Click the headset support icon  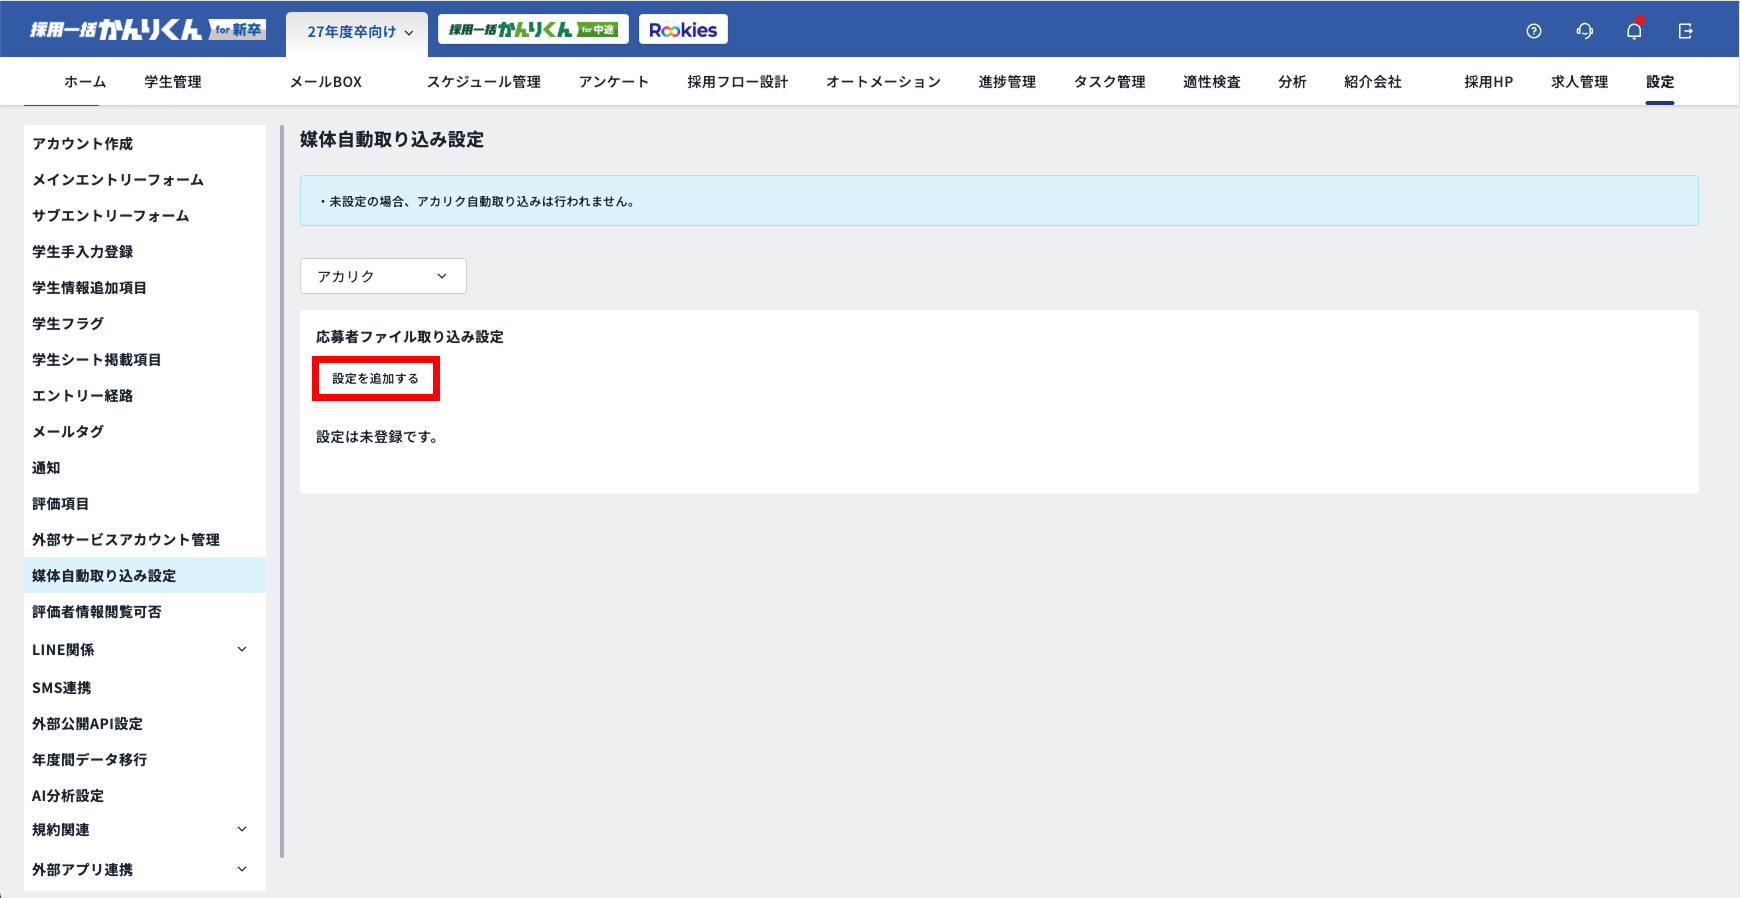click(1584, 31)
